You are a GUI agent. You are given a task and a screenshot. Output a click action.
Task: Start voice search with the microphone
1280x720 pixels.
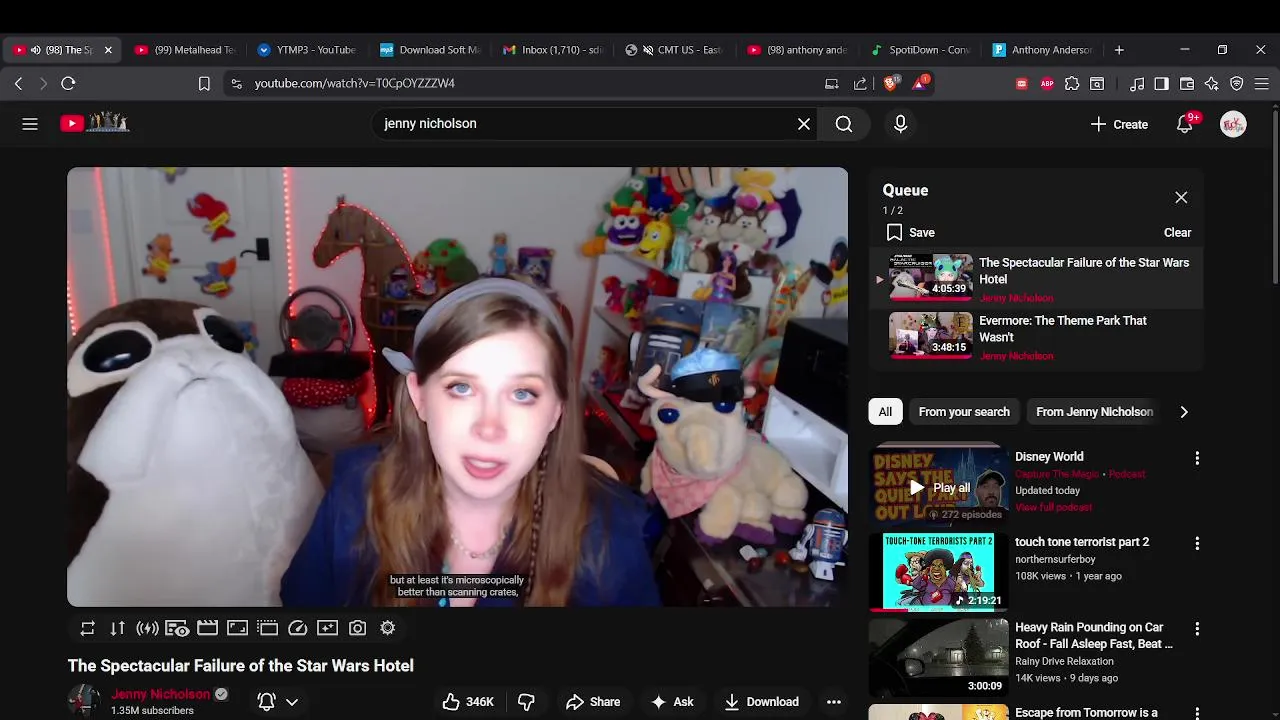point(900,124)
